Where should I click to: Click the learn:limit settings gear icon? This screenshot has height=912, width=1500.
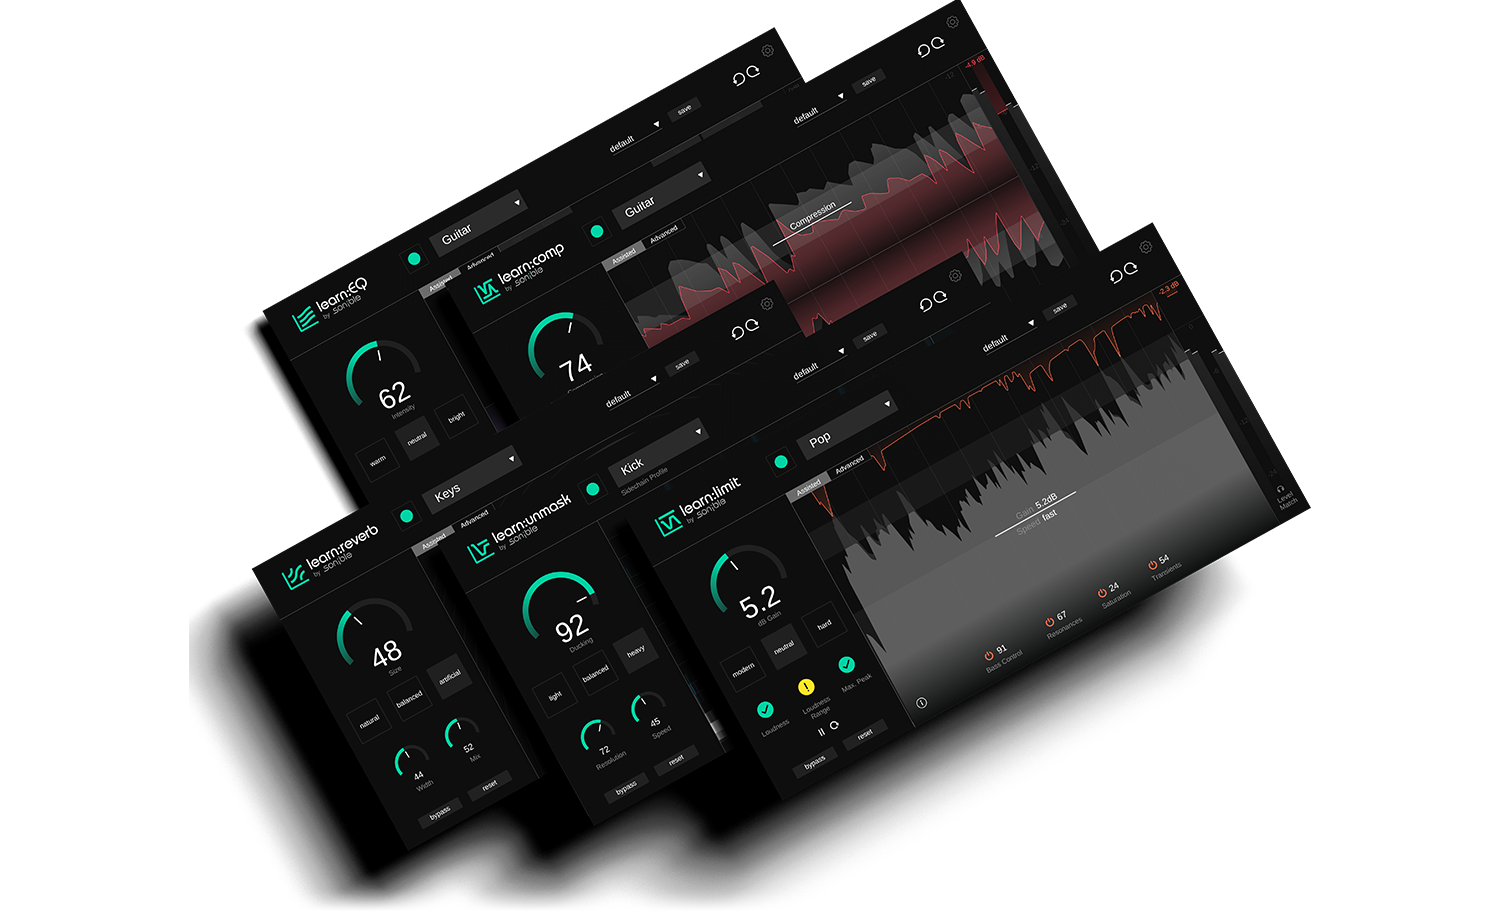[1146, 247]
